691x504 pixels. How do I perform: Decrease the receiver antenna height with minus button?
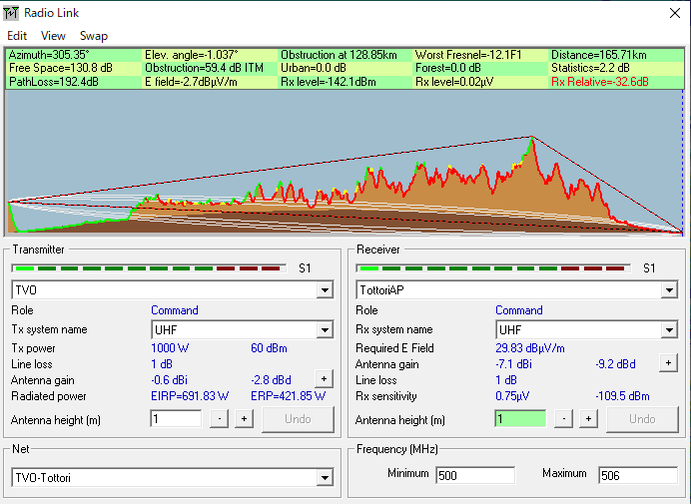click(564, 419)
